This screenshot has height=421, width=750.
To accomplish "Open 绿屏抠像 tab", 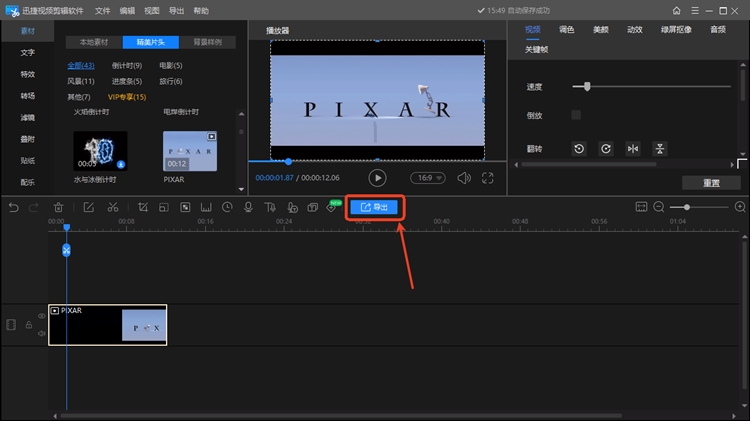I will click(x=676, y=30).
